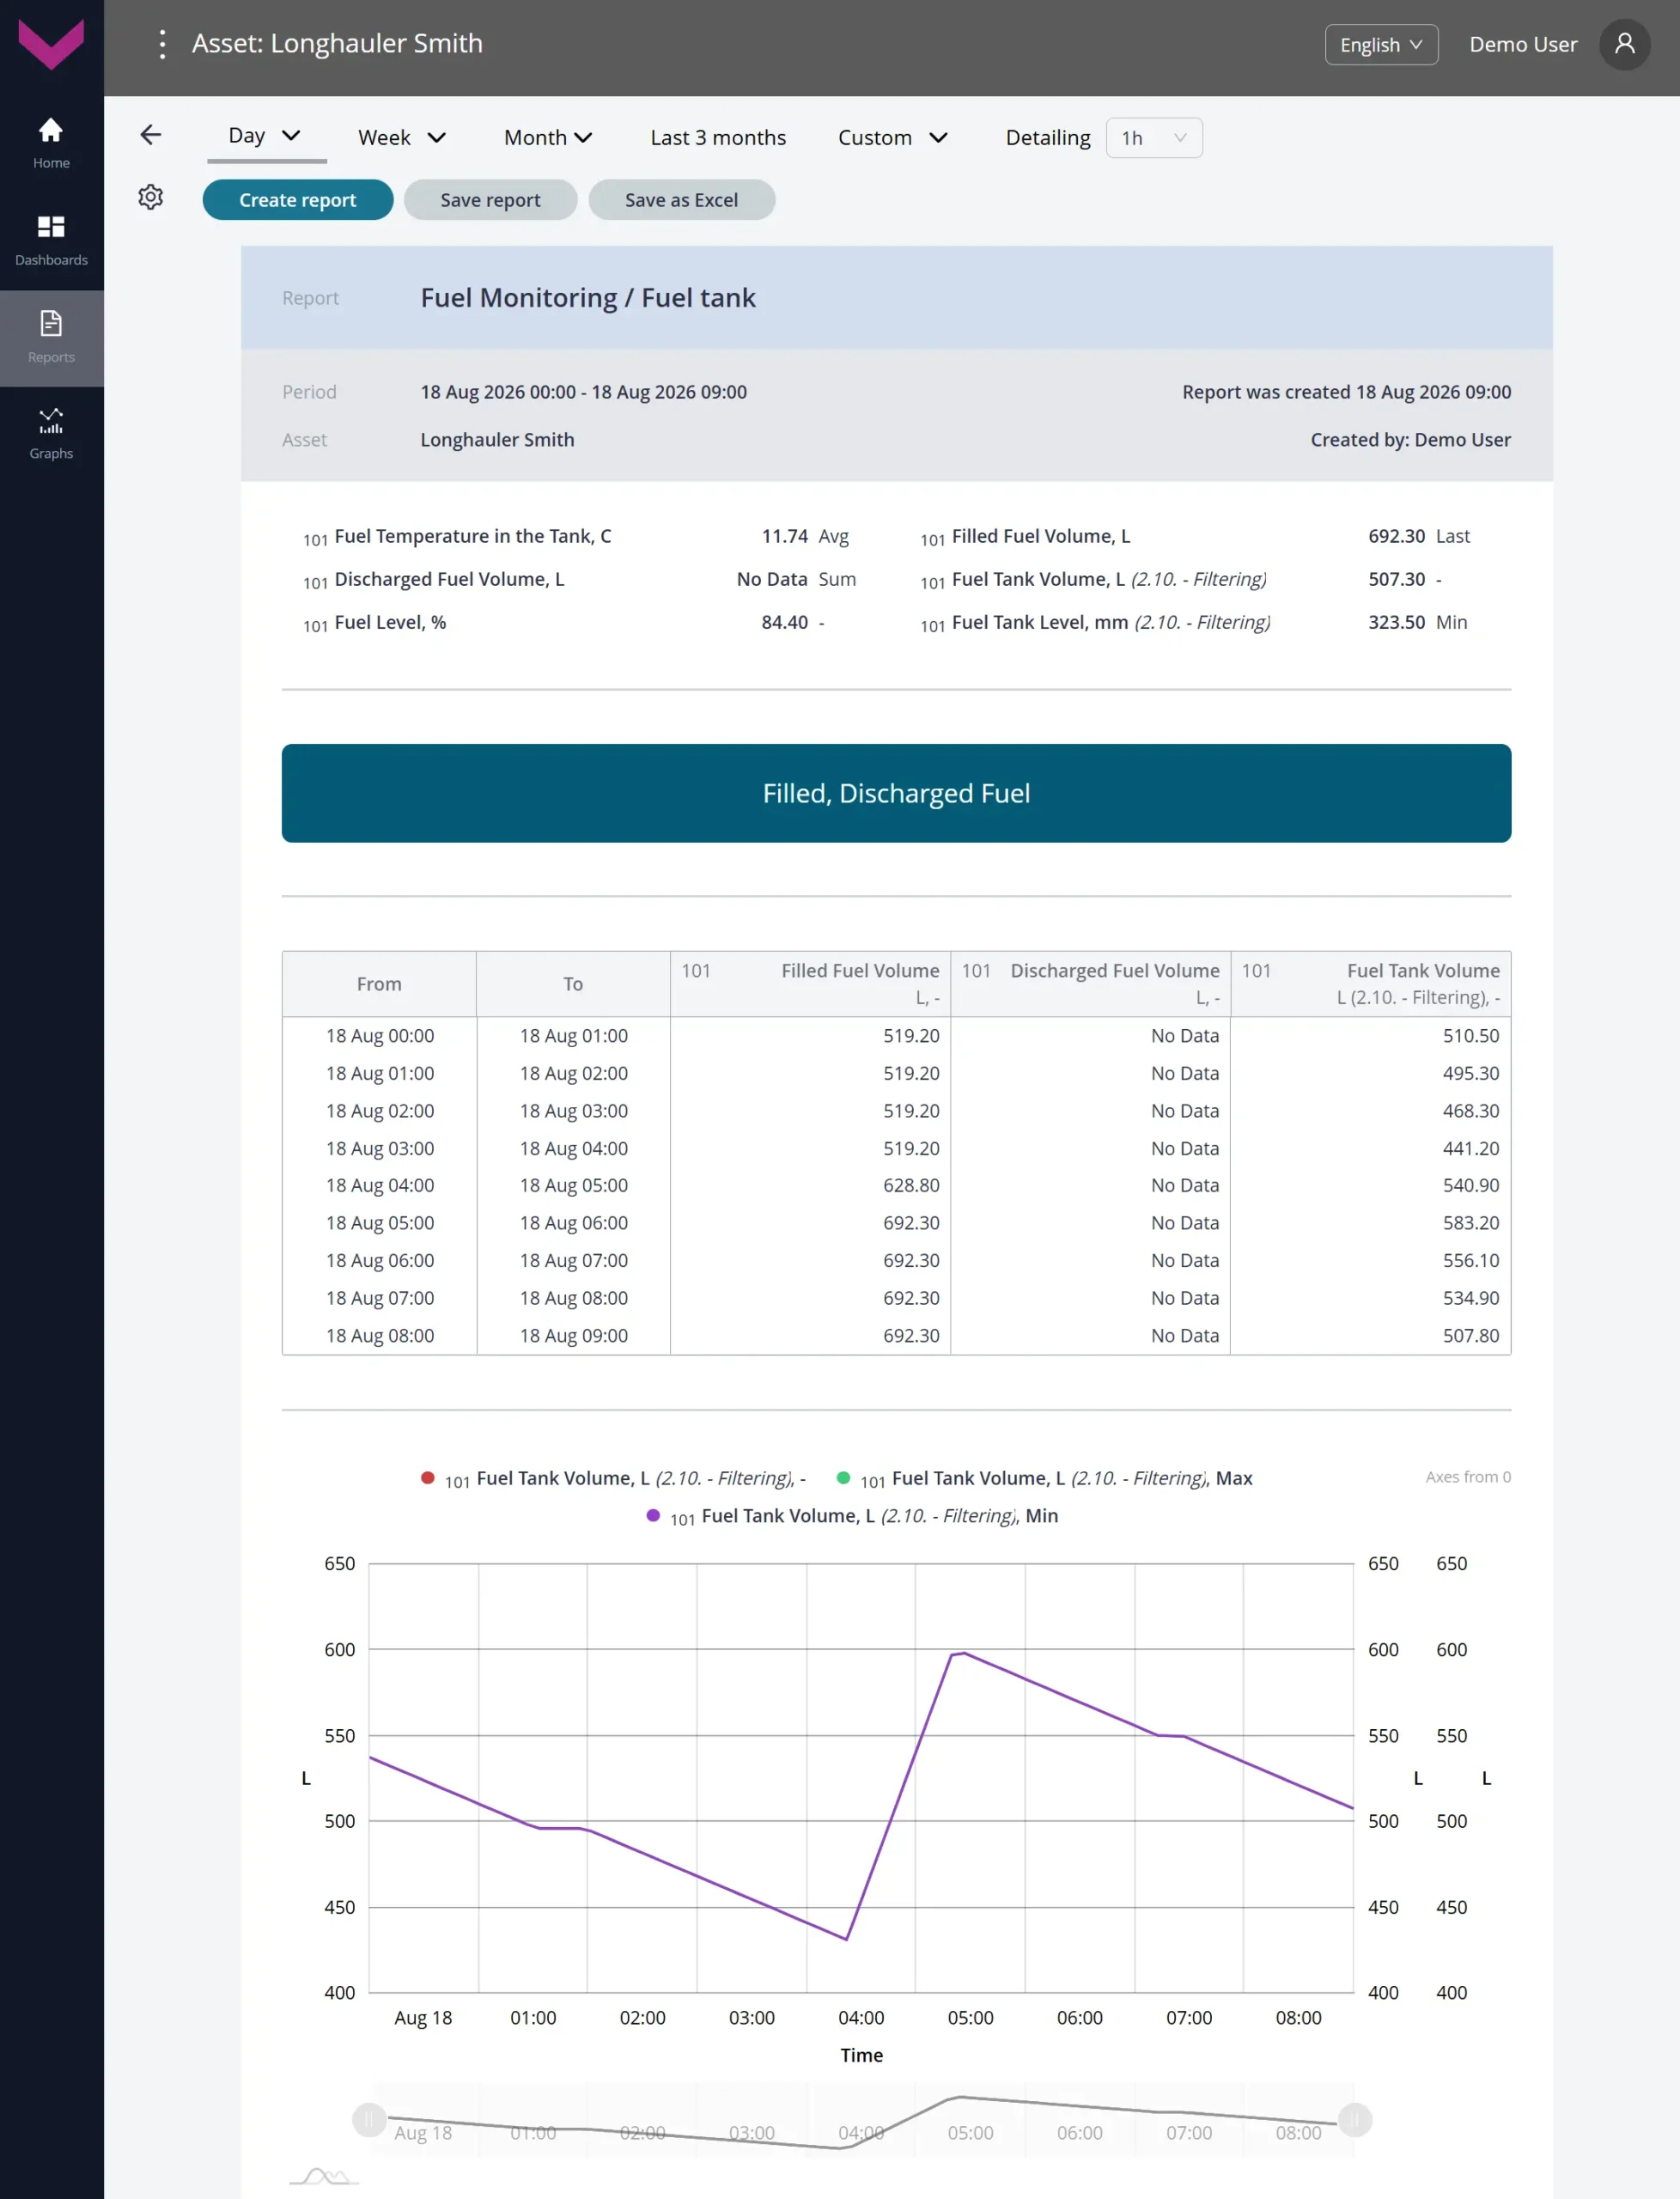The width and height of the screenshot is (1680, 2199).
Task: Click the Axes from 0 option
Action: tap(1468, 1477)
